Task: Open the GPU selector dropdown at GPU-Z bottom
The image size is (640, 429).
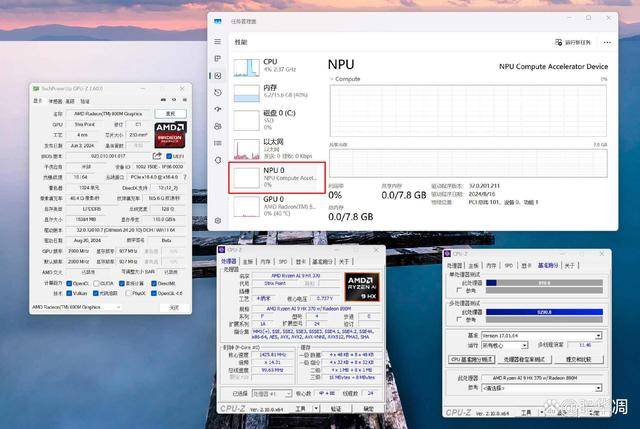Action: click(76, 307)
